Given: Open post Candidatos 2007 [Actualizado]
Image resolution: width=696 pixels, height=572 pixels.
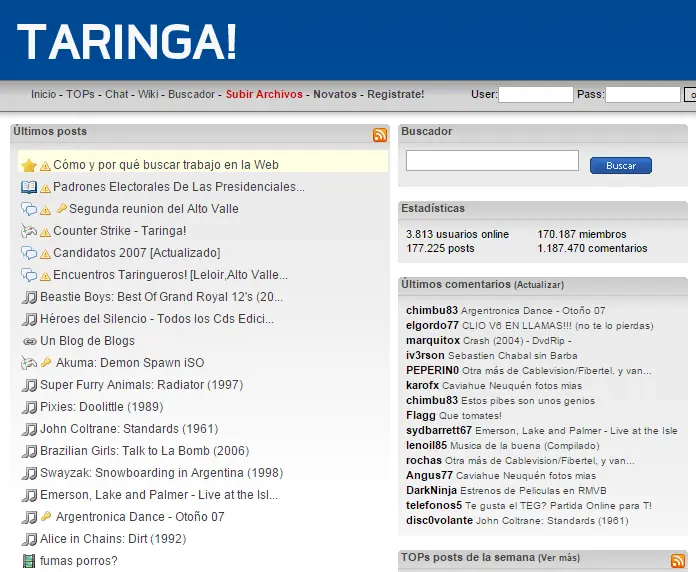Looking at the screenshot, I should pos(137,253).
